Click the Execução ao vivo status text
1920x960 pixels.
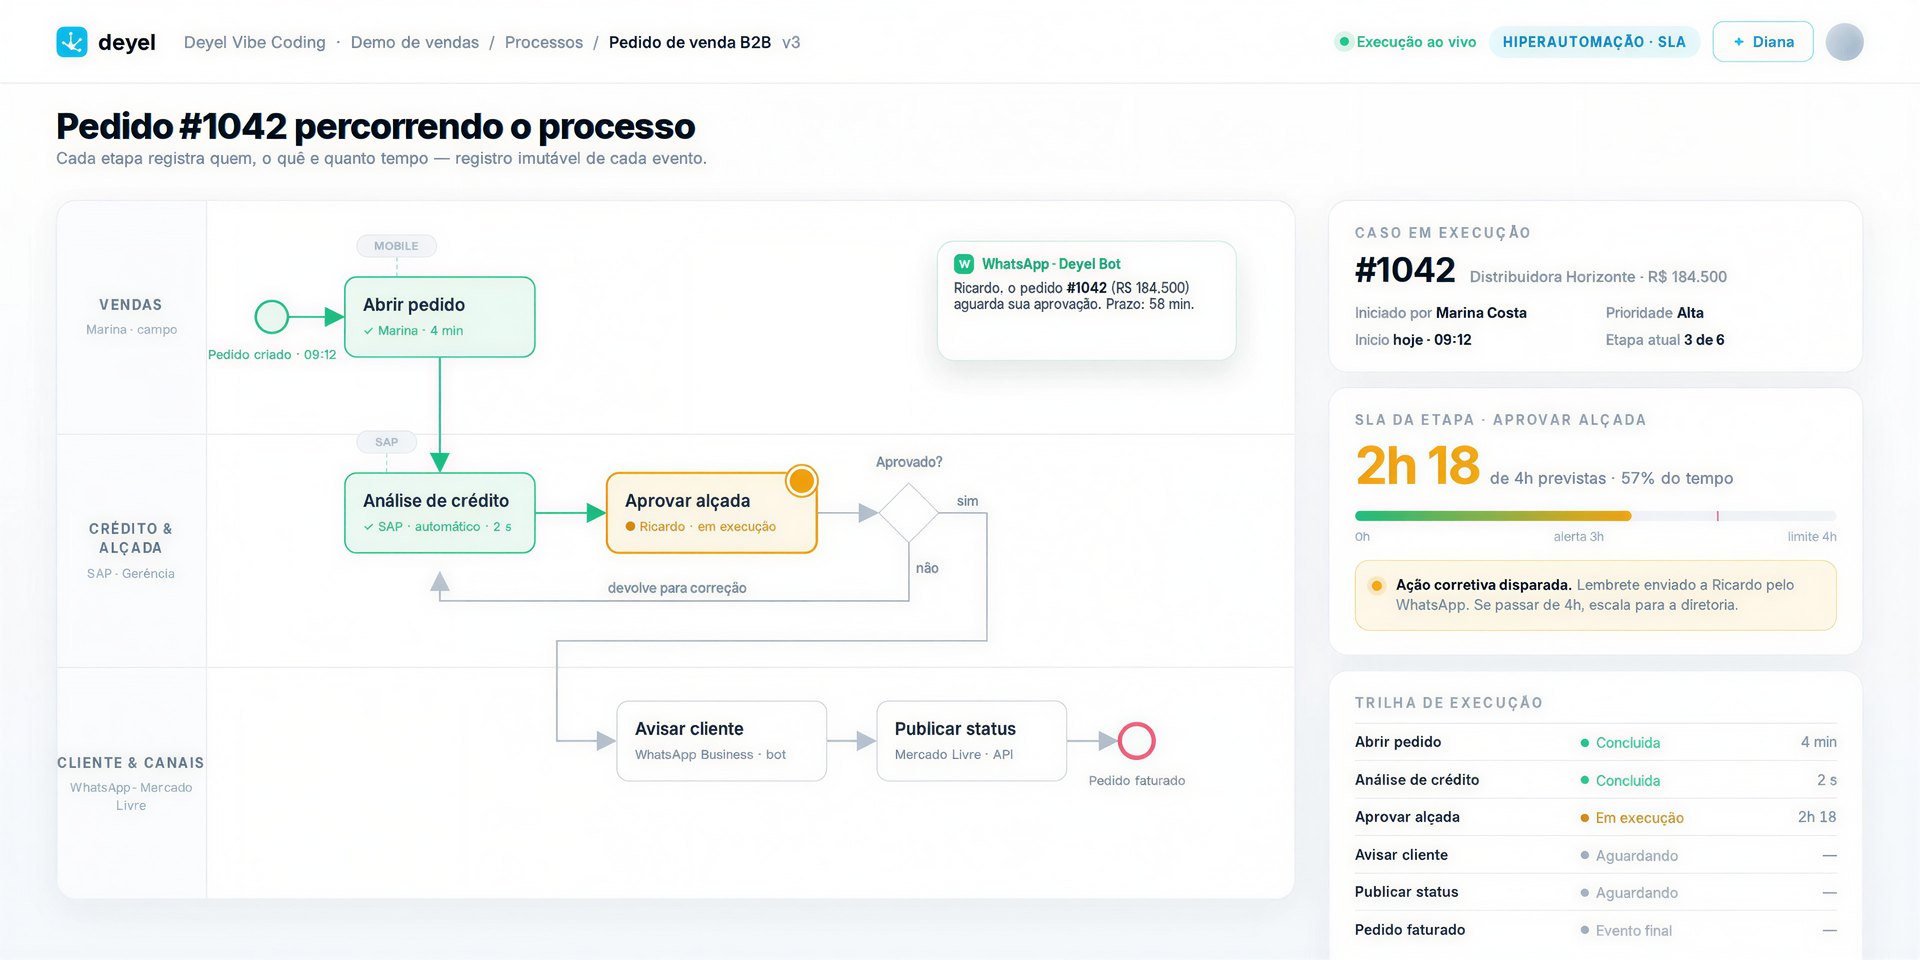1416,42
